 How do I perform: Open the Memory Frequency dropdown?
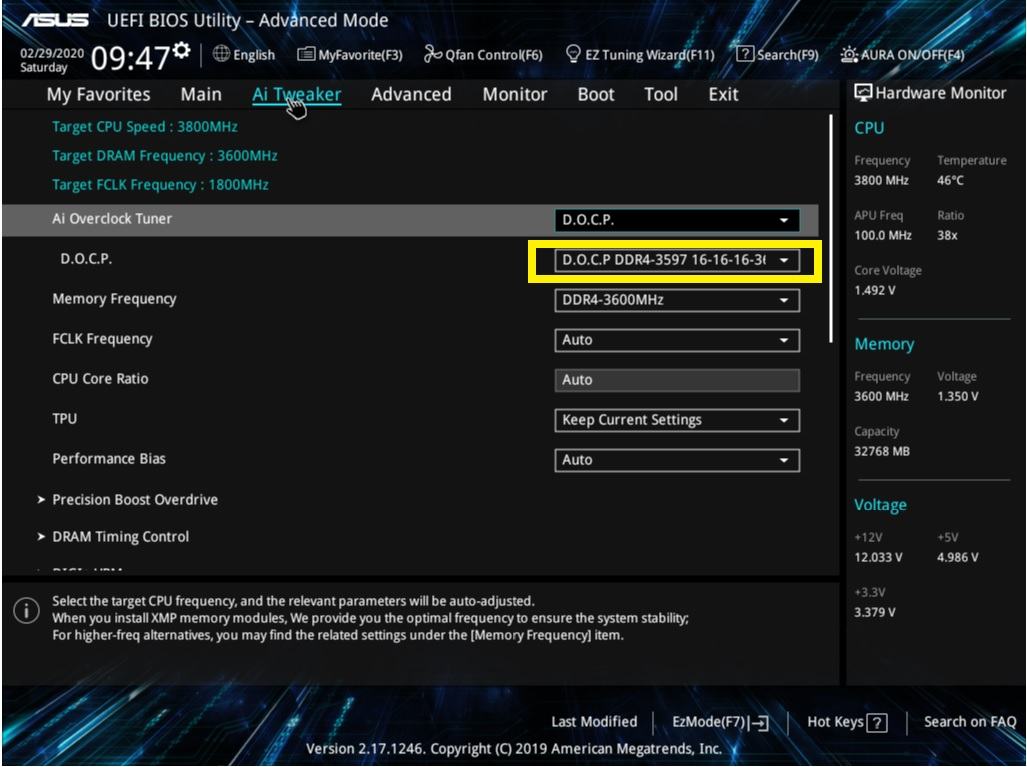(x=677, y=300)
